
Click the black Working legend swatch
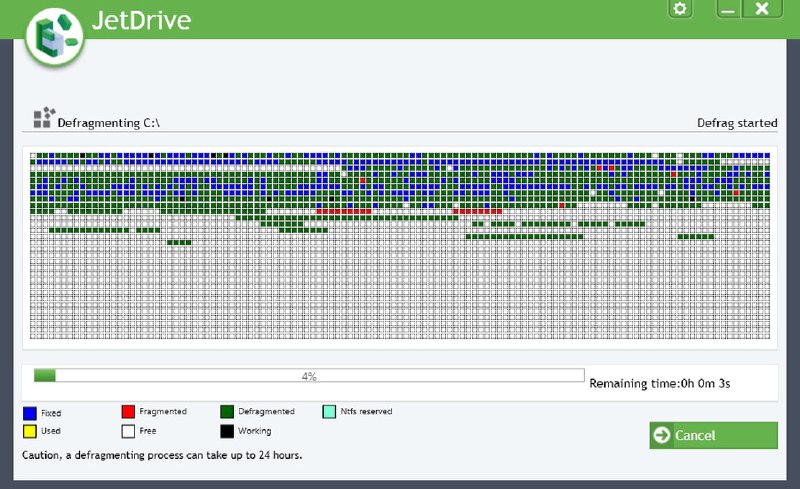coord(228,431)
